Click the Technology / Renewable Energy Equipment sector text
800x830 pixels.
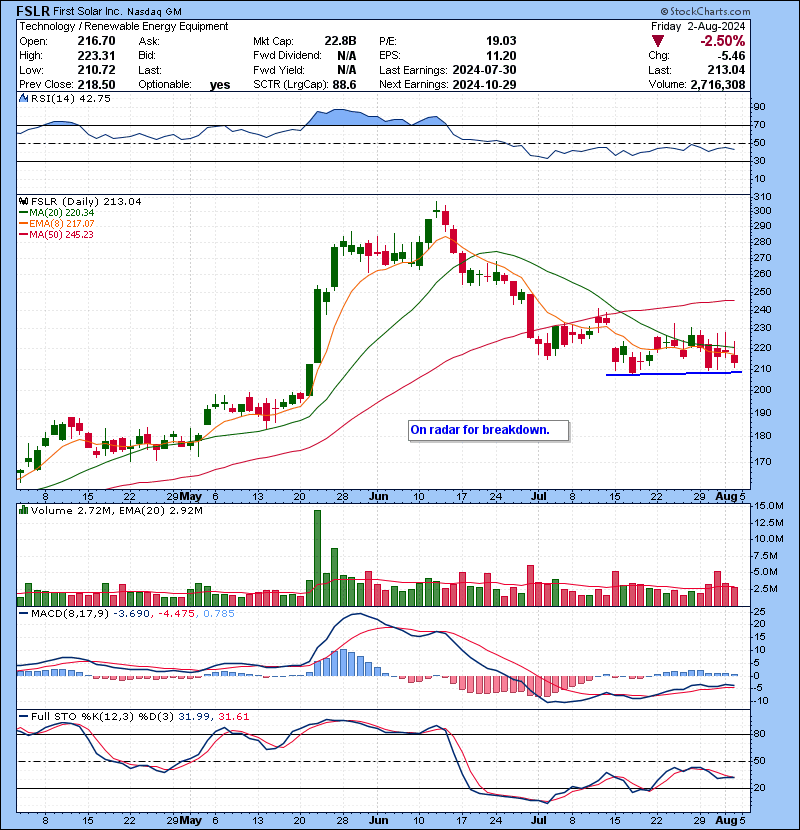(124, 26)
